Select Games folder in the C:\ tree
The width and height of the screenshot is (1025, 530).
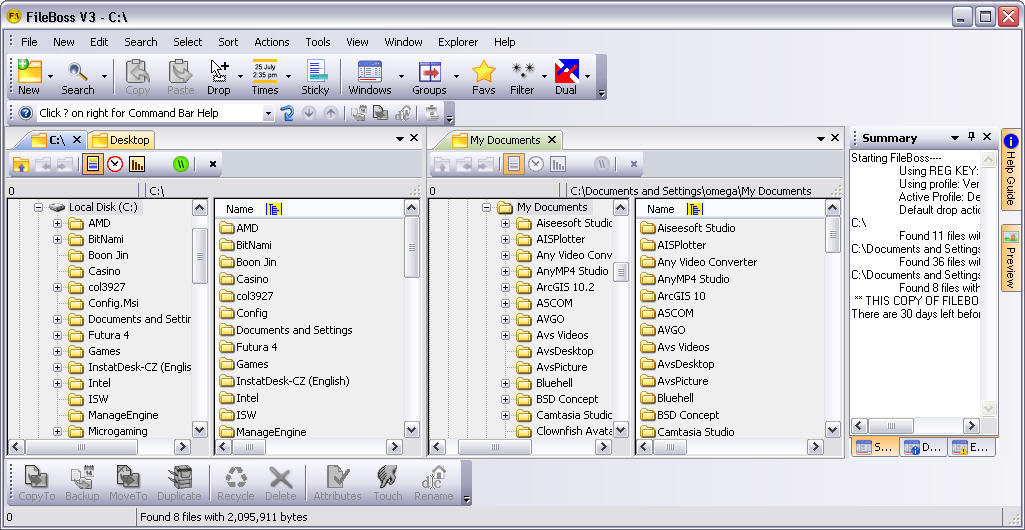(x=104, y=351)
